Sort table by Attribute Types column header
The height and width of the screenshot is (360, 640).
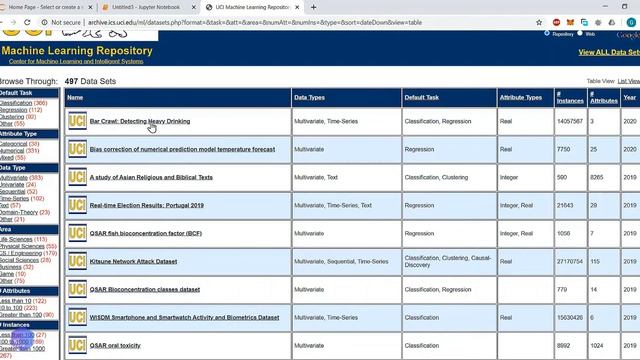pos(521,98)
